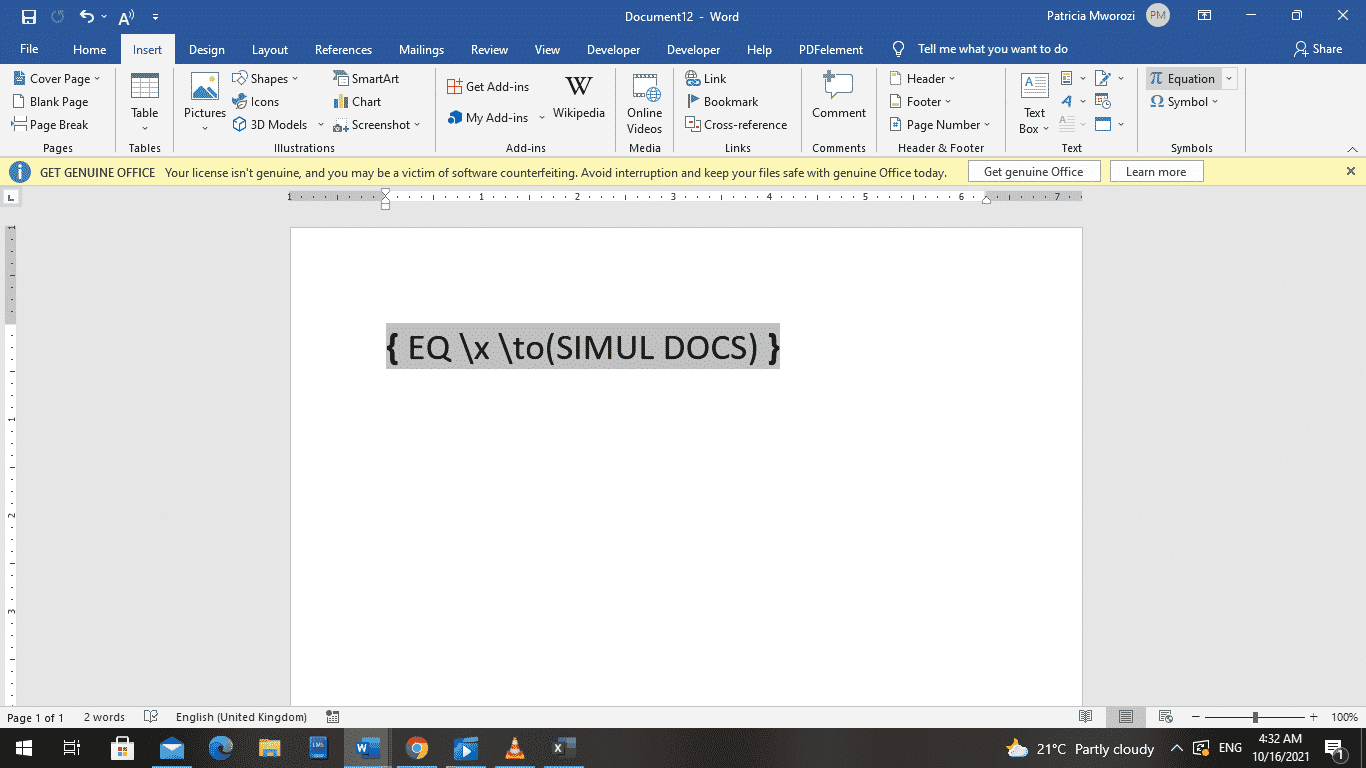Open the Design ribbon tab

(206, 49)
